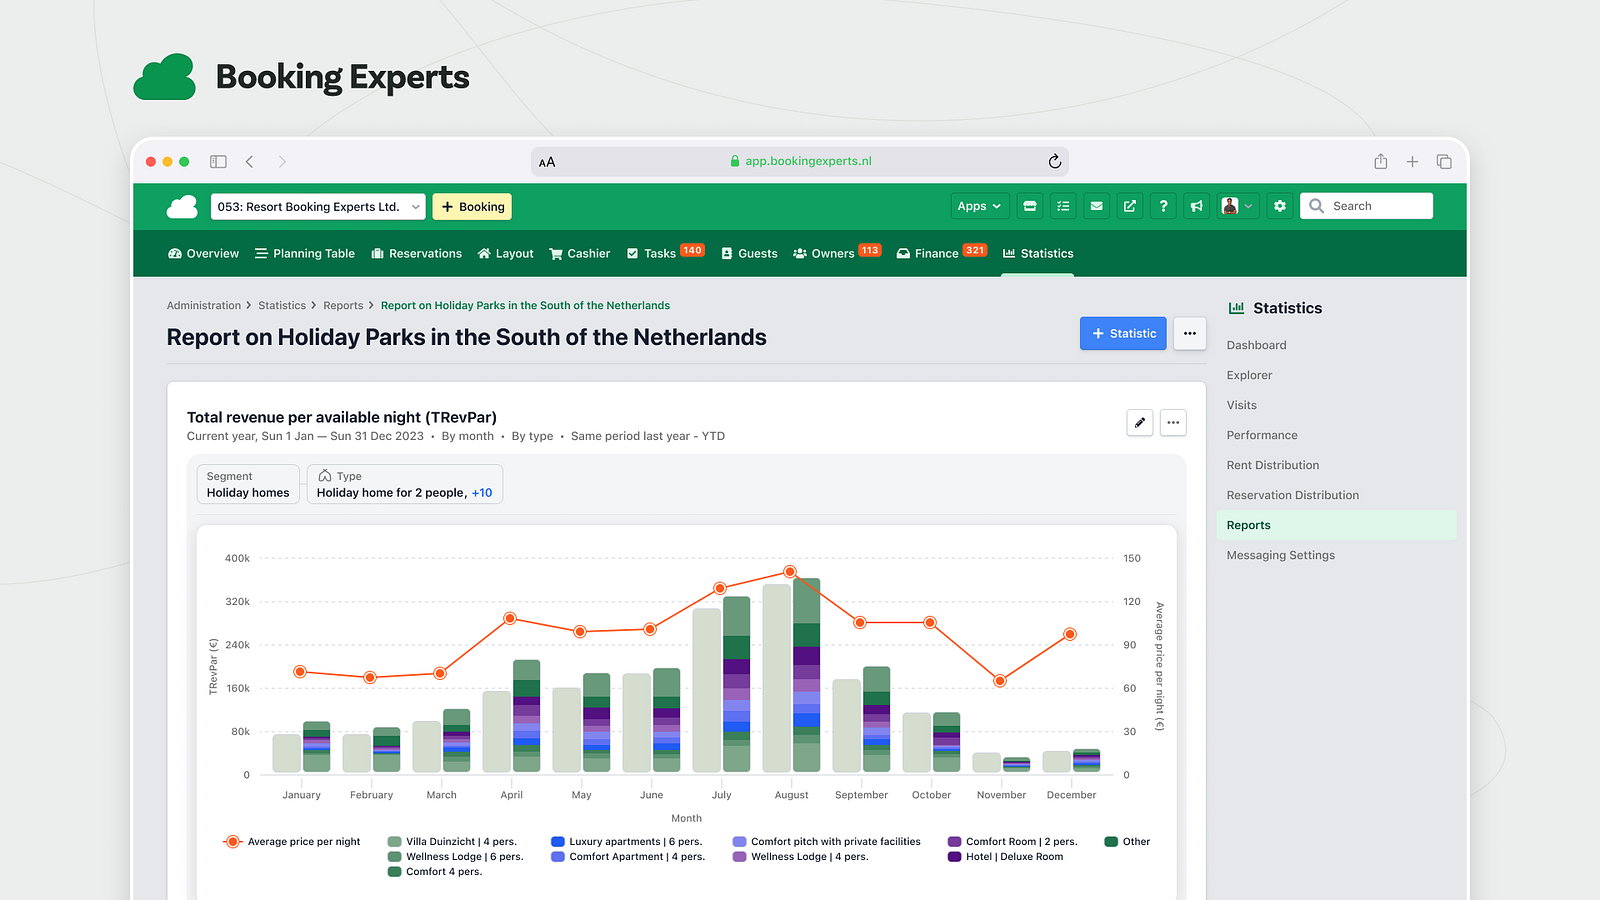Viewport: 1600px width, 900px height.
Task: Click the settings gear icon
Action: tap(1280, 206)
